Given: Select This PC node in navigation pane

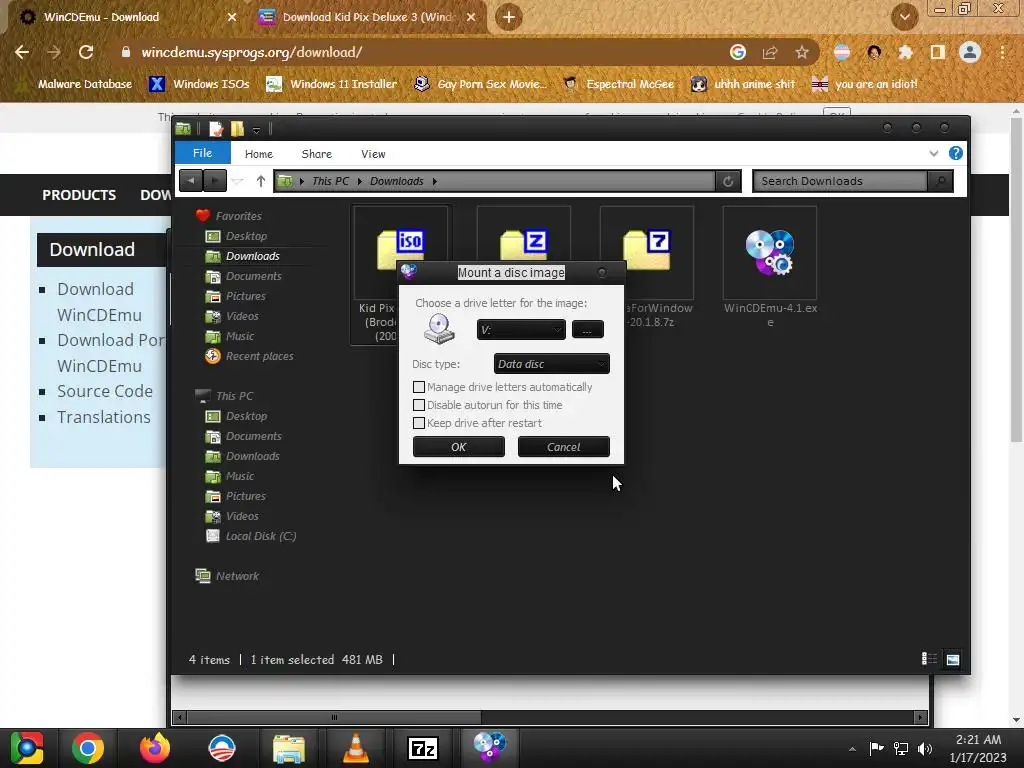Looking at the screenshot, I should tap(234, 396).
